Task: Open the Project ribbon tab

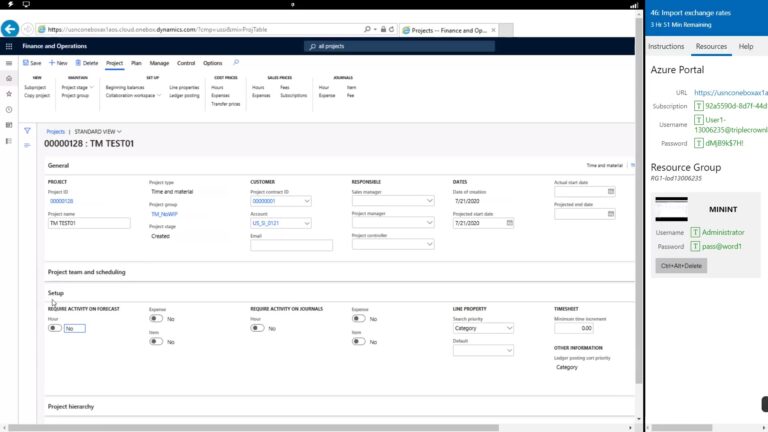Action: (115, 63)
